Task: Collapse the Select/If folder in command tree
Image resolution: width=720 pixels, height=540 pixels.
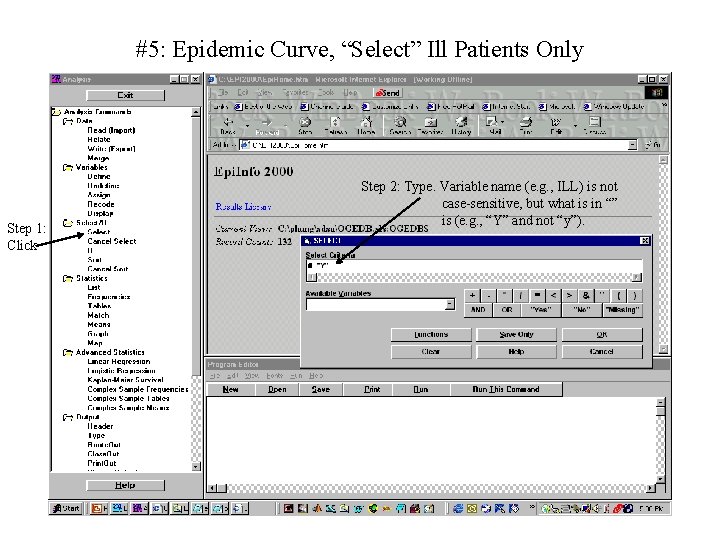Action: click(68, 223)
